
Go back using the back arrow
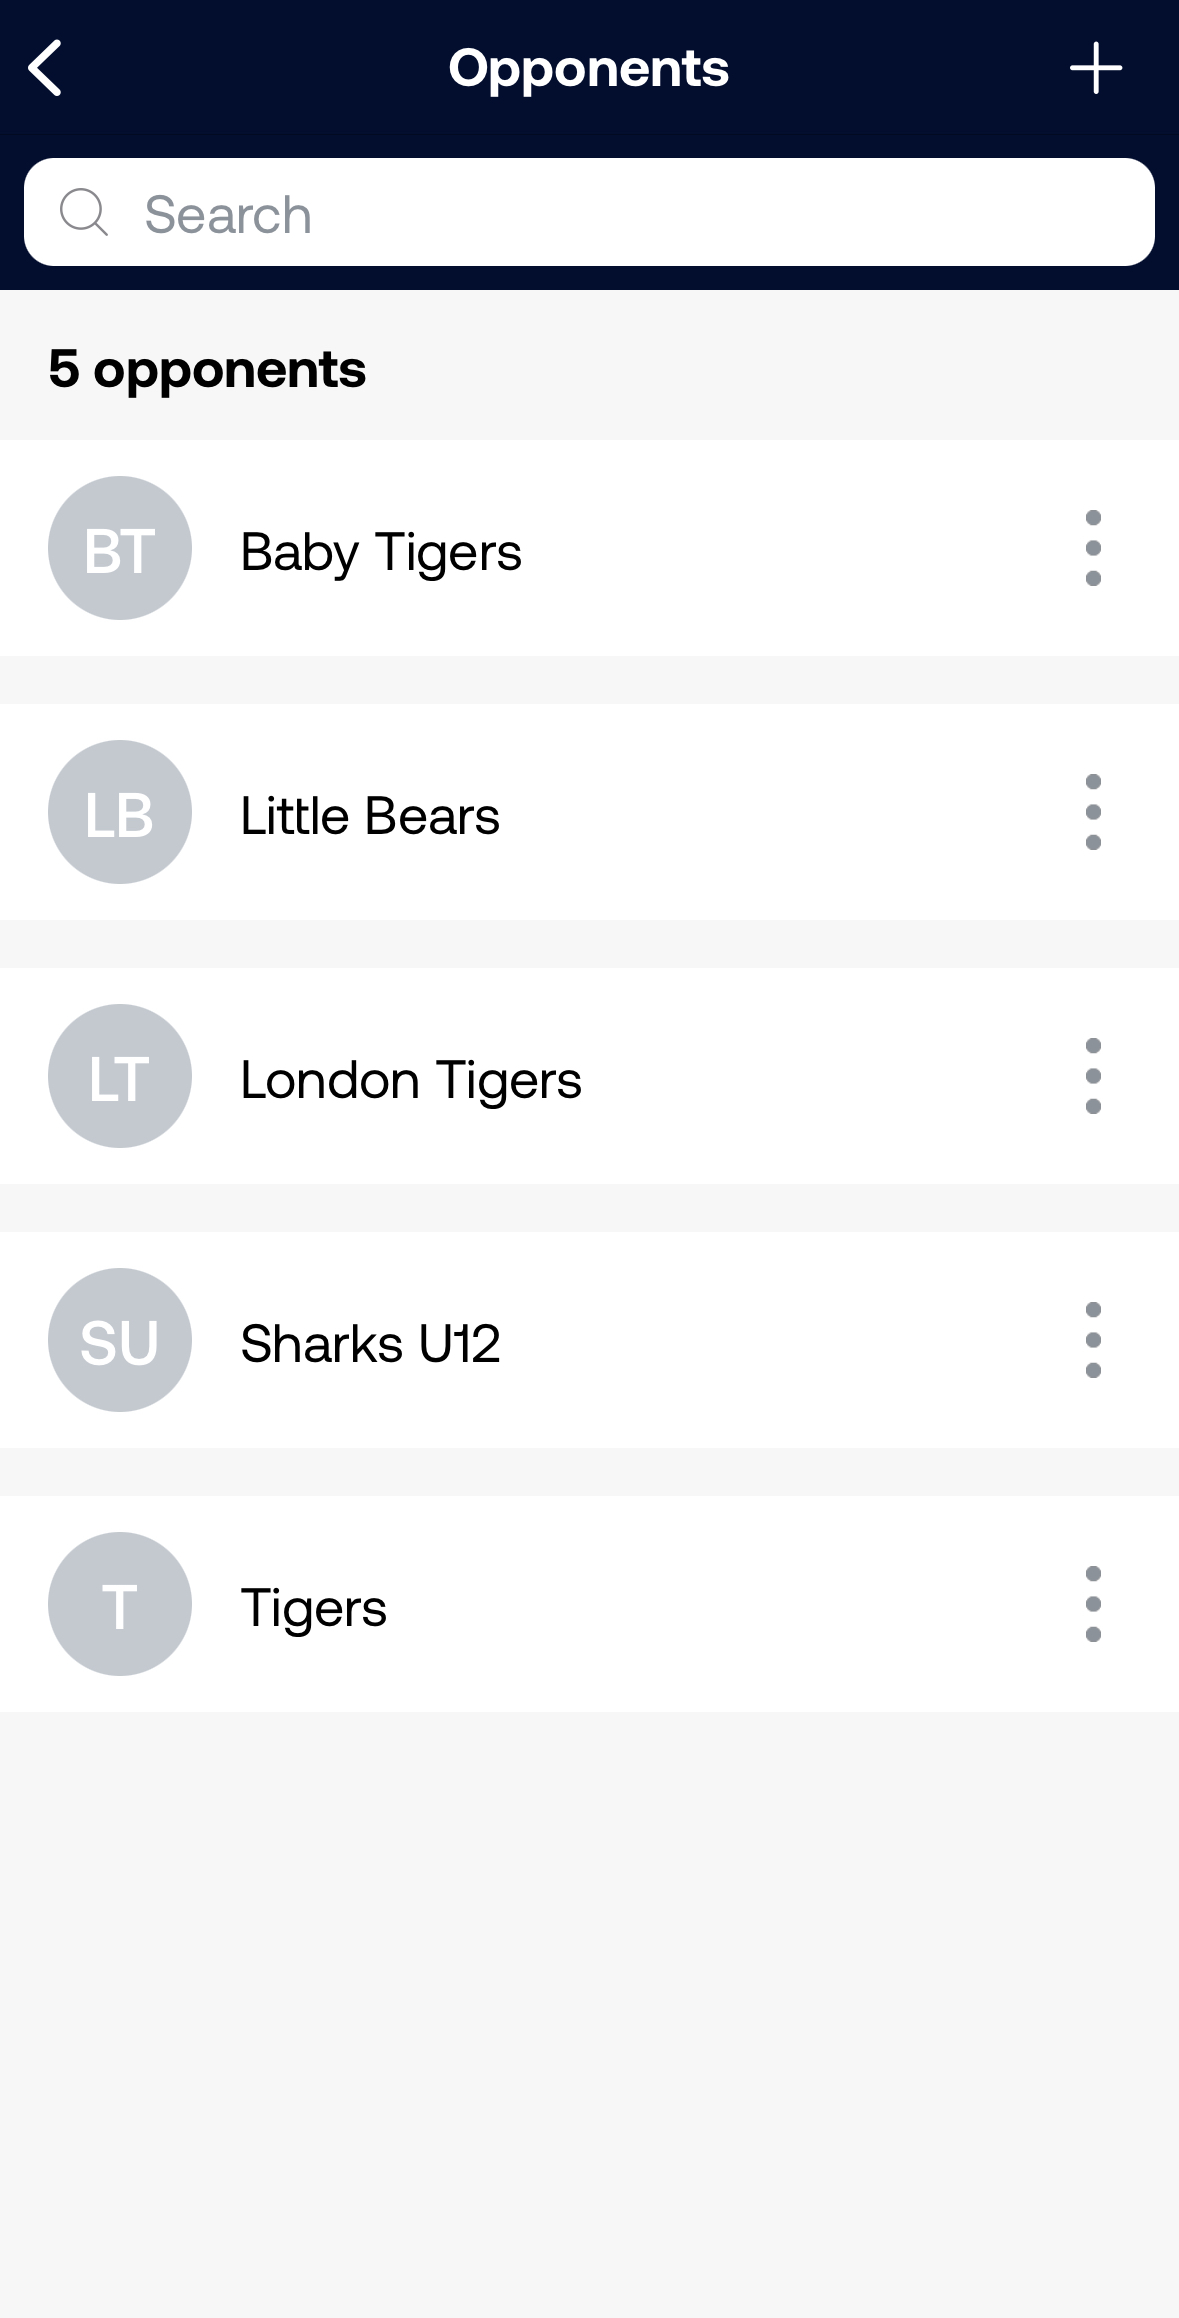(45, 68)
